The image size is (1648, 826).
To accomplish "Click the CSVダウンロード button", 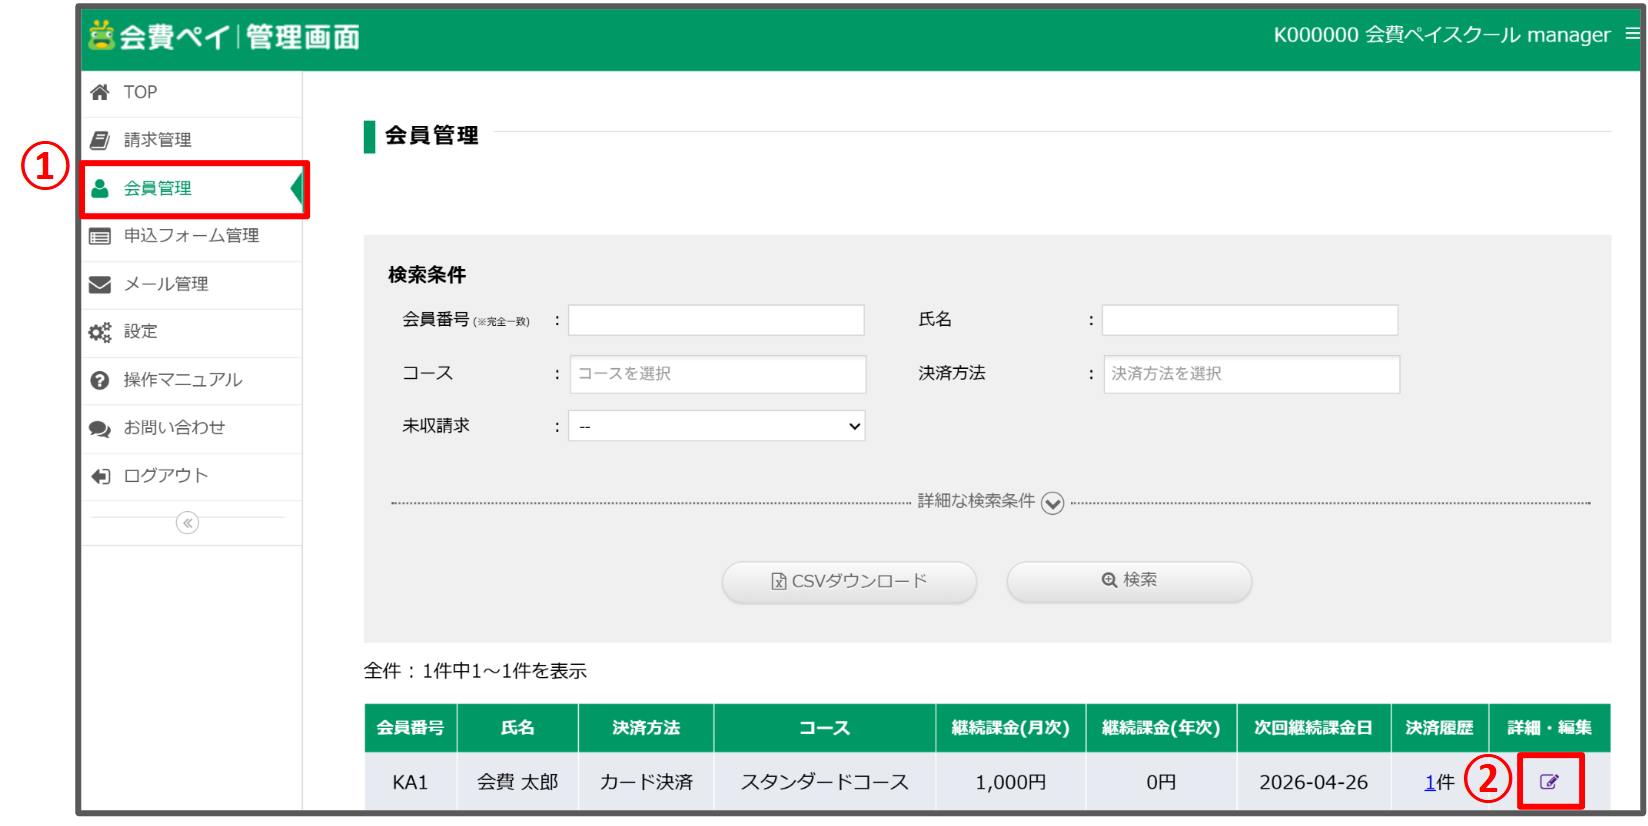I will 849,582.
